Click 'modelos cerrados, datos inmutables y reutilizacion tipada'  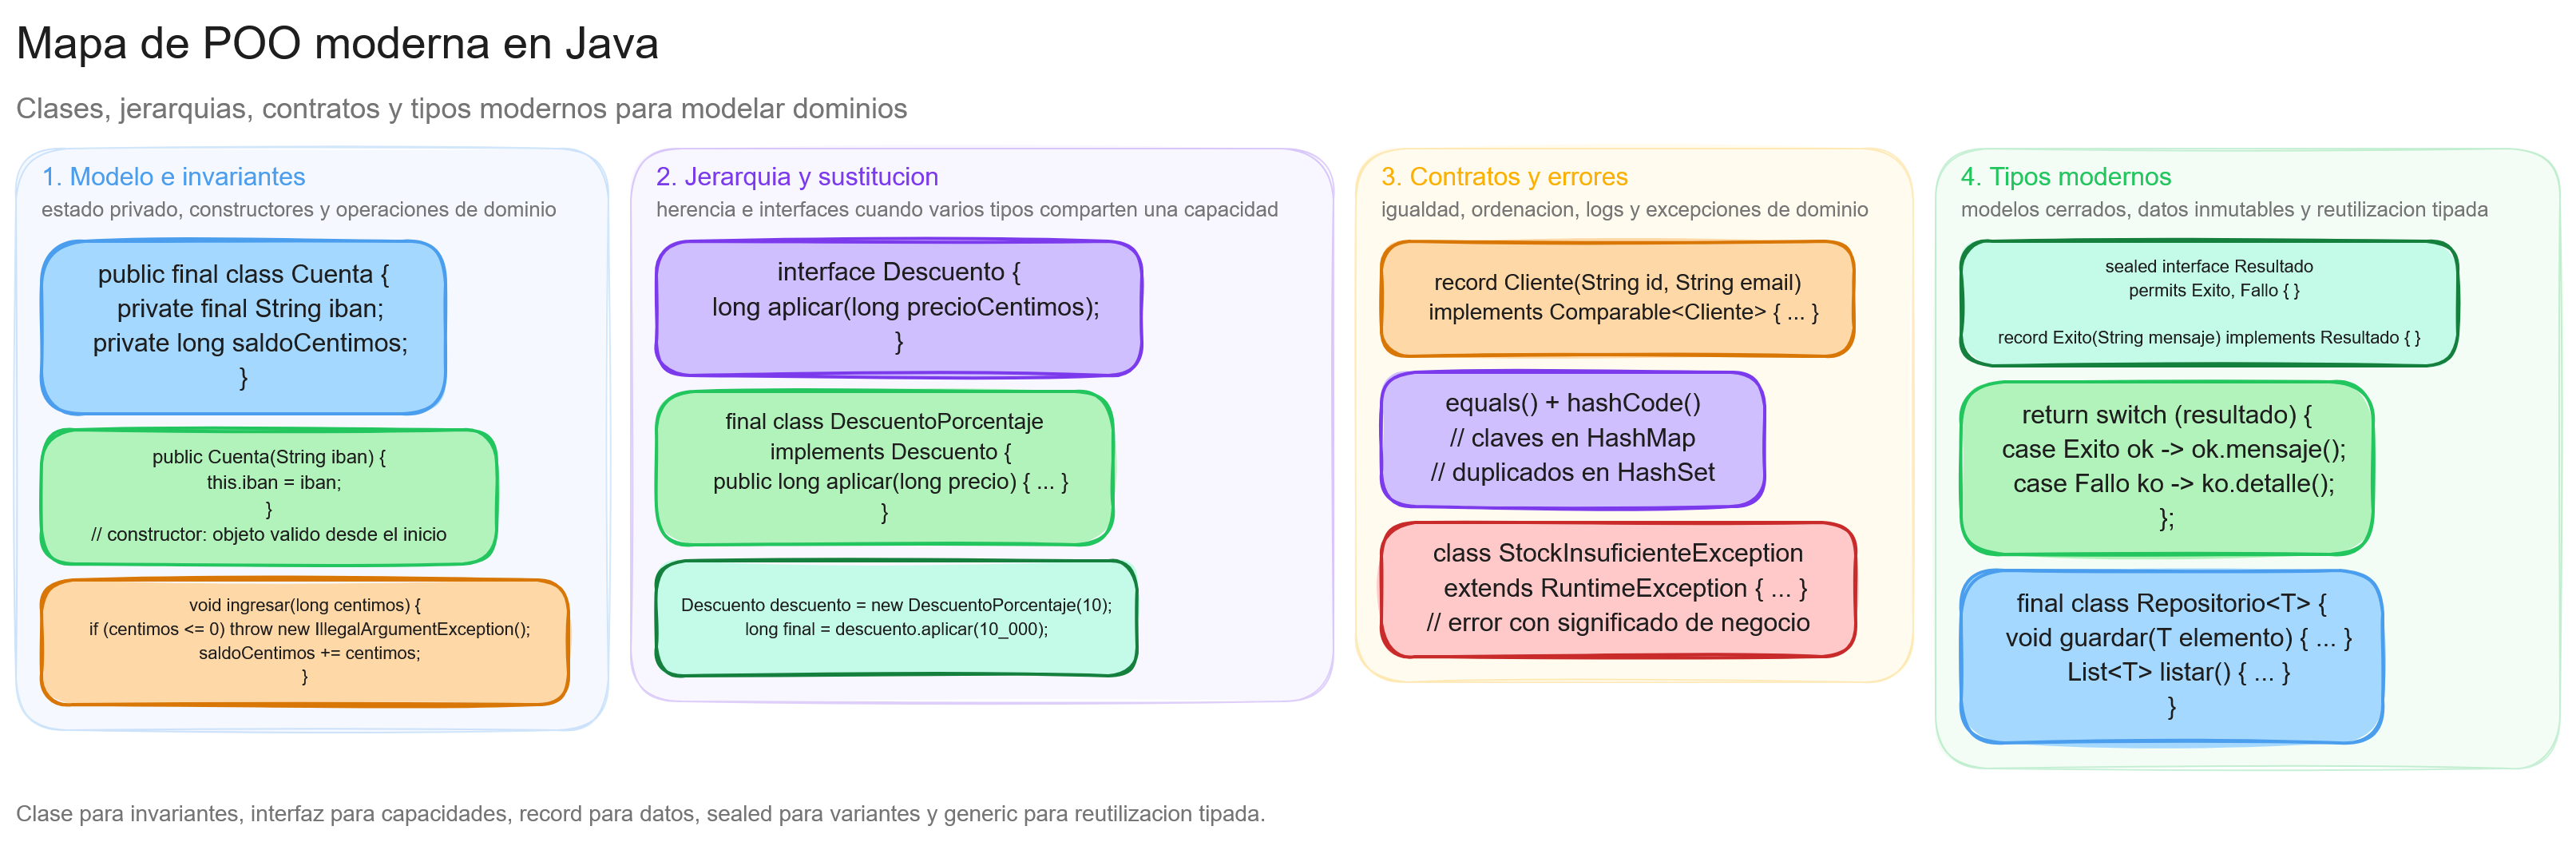coord(2224,209)
